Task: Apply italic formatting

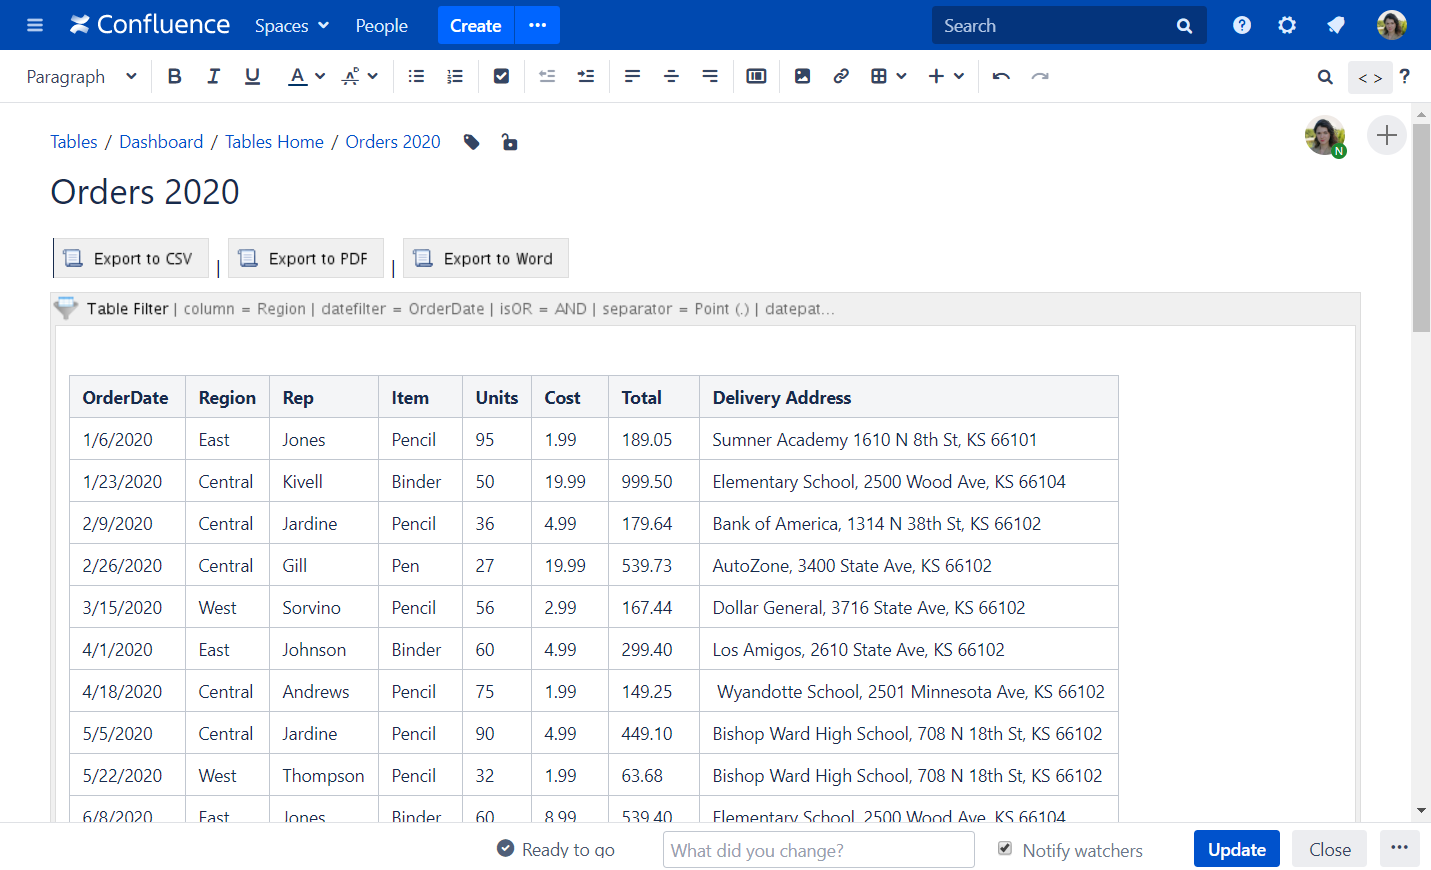Action: pos(213,76)
